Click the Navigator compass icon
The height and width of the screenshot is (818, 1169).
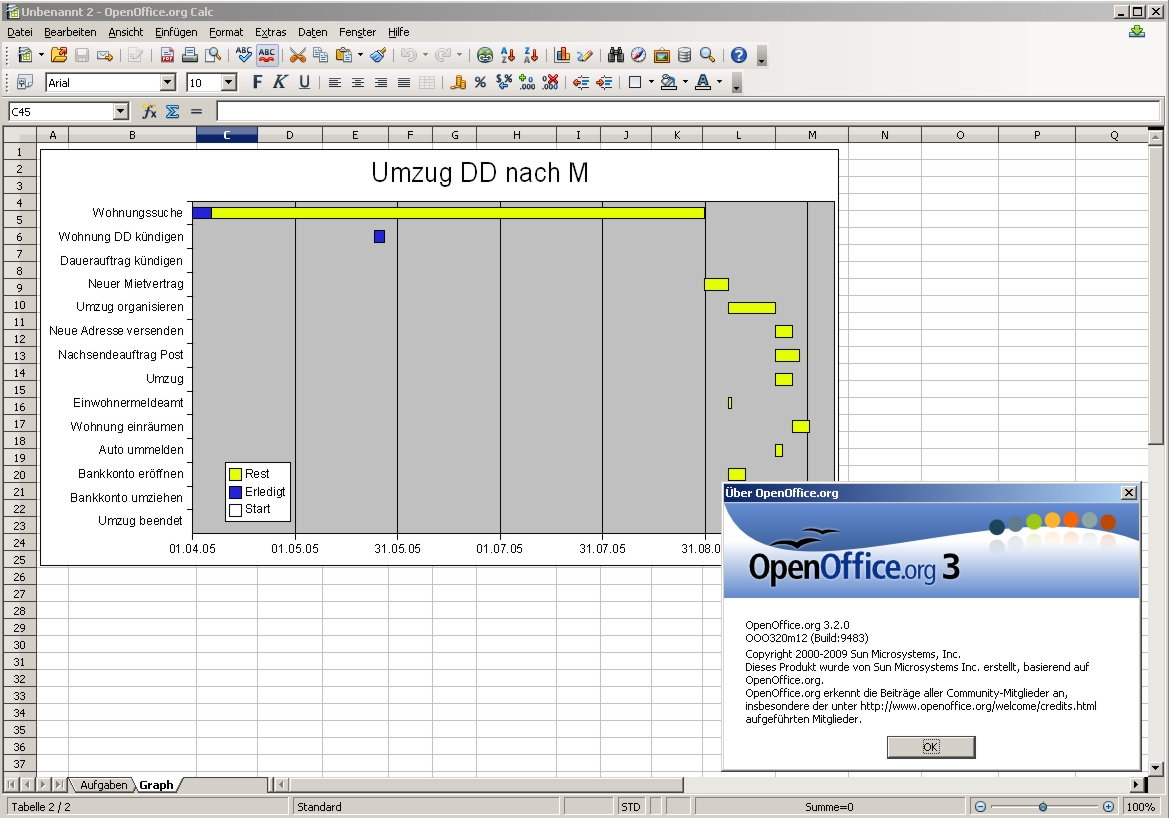point(638,56)
